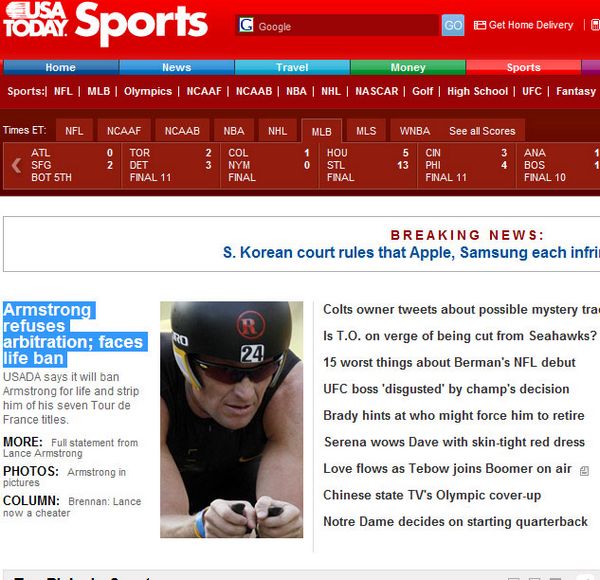
Task: Click the GO search button
Action: point(453,25)
